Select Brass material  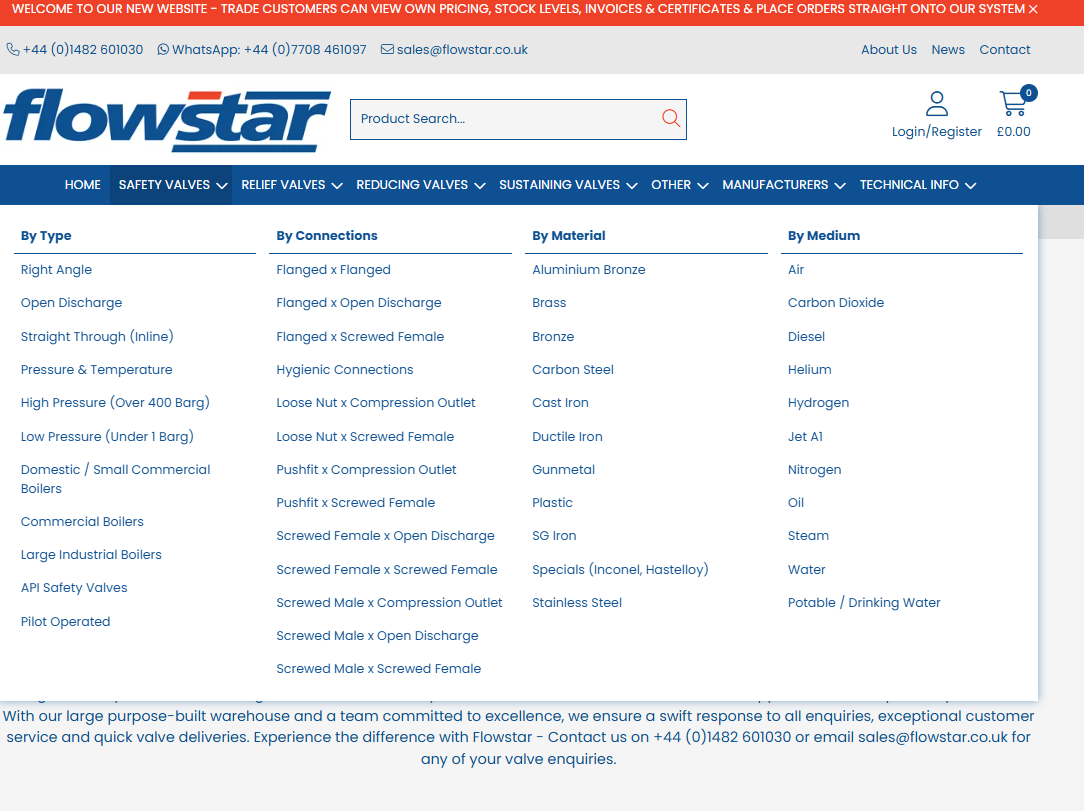click(549, 303)
